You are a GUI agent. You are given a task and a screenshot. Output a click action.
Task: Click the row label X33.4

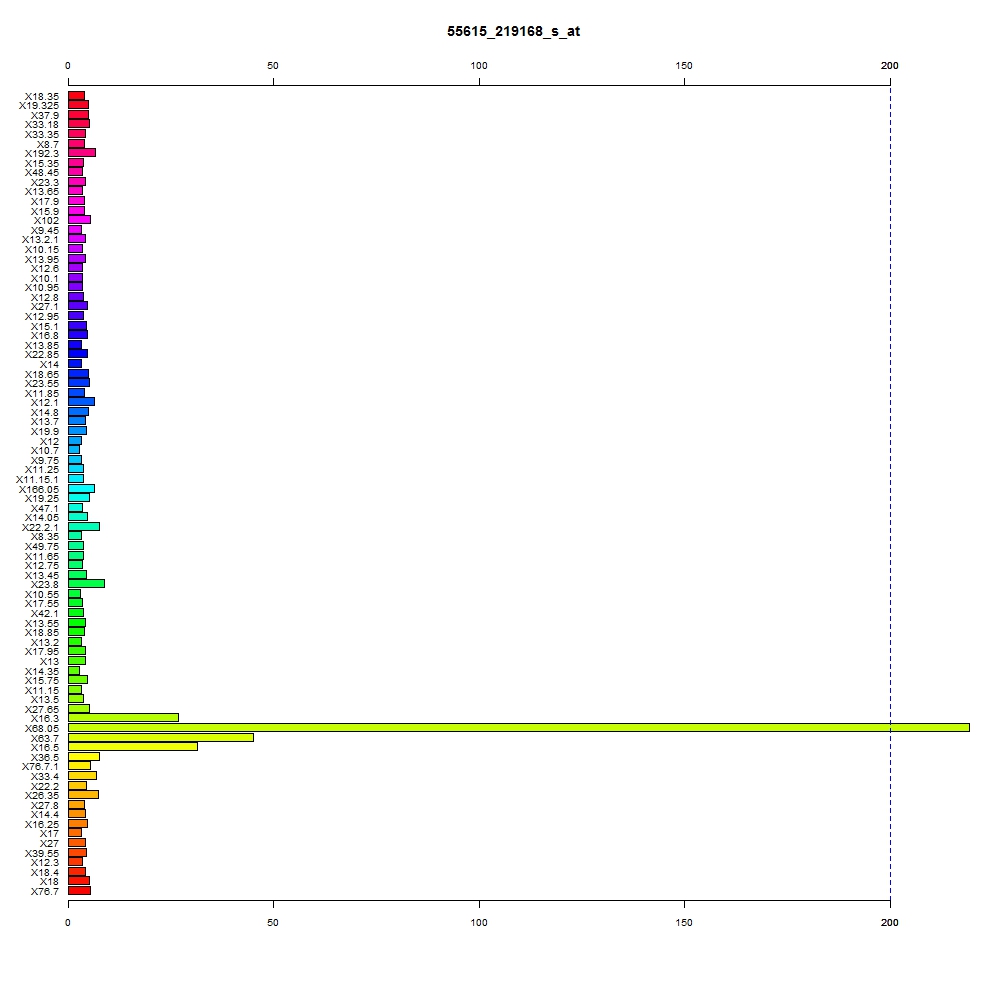(x=45, y=776)
